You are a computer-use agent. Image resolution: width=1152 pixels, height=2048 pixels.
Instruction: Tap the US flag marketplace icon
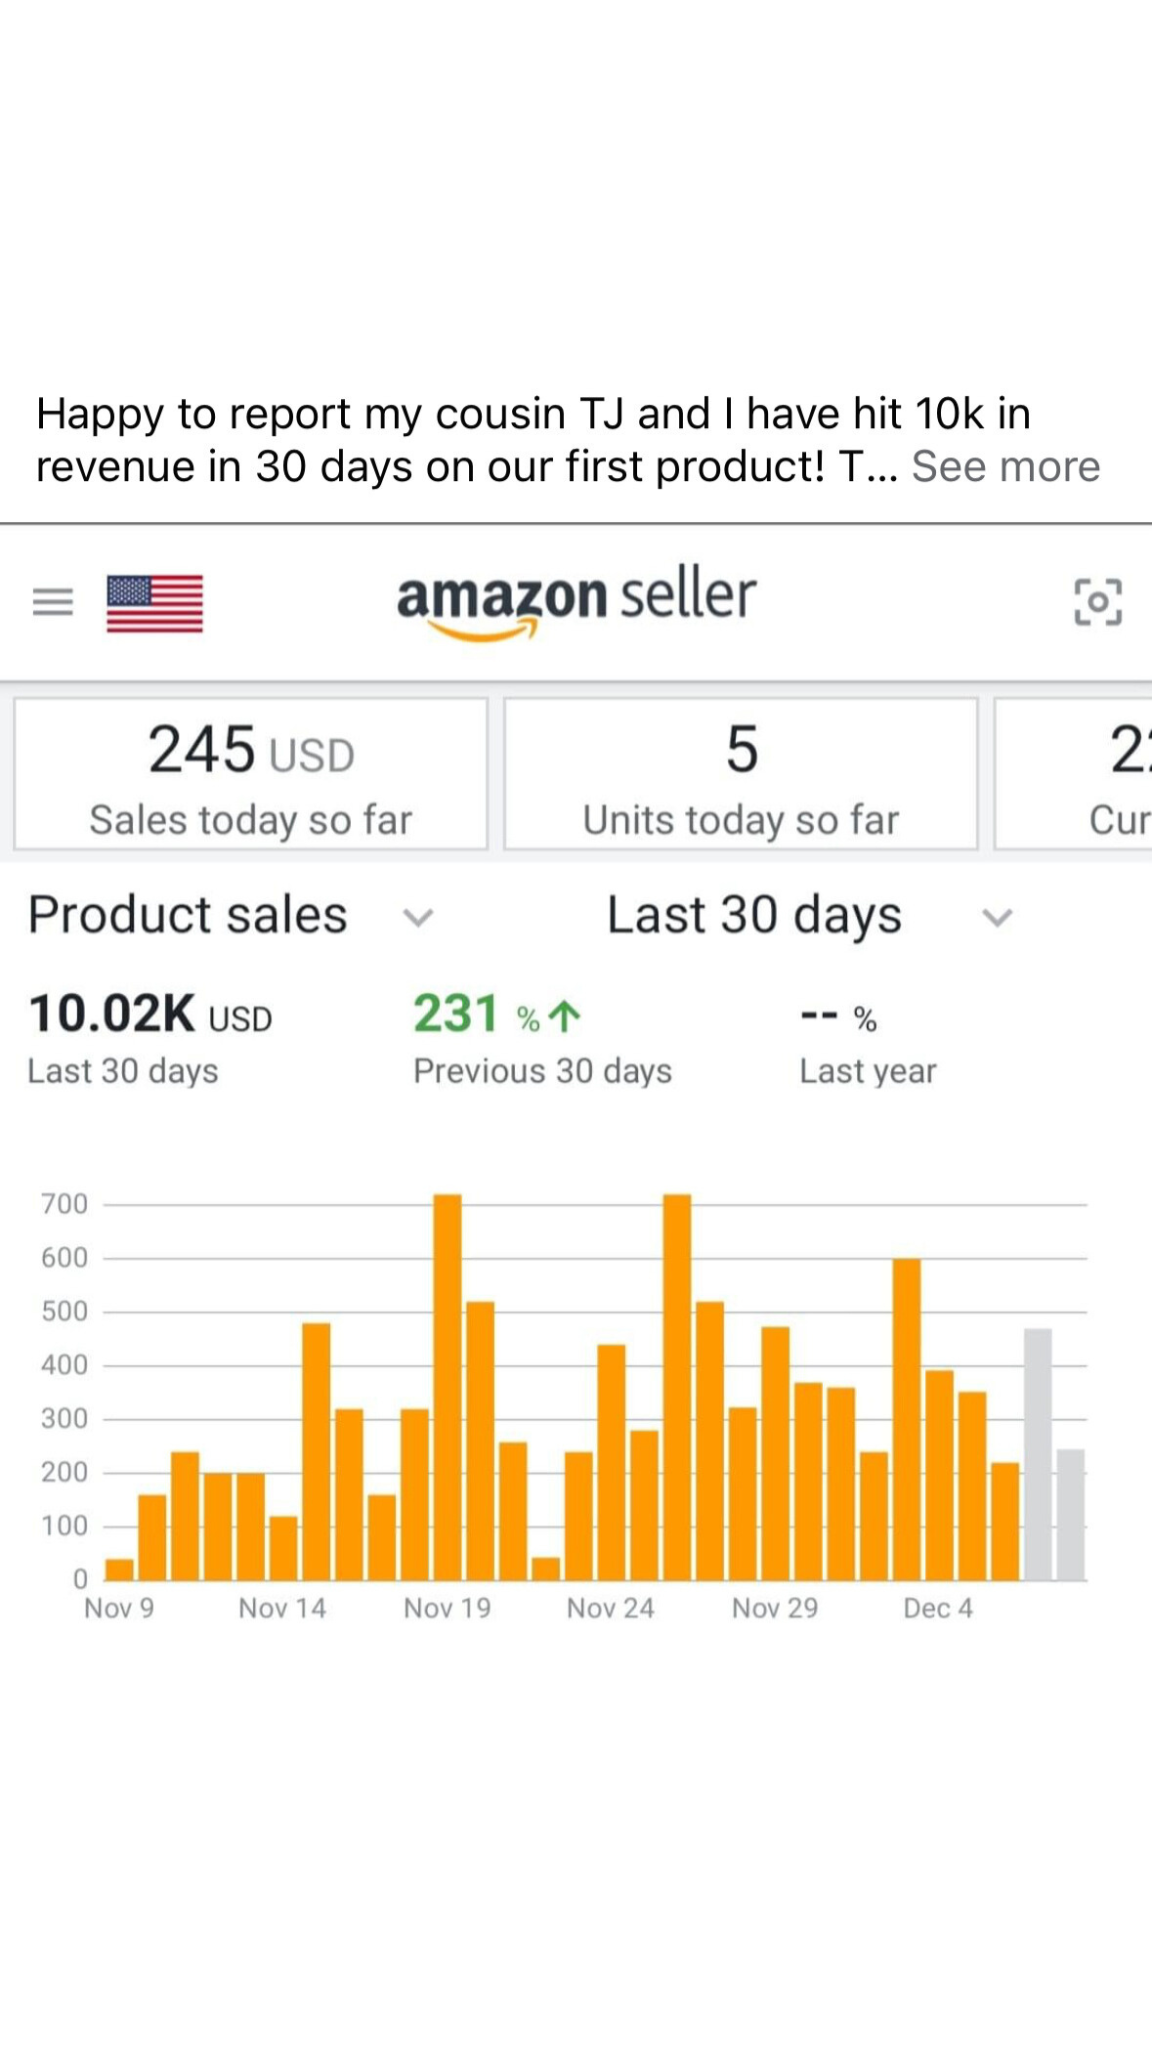[x=155, y=603]
